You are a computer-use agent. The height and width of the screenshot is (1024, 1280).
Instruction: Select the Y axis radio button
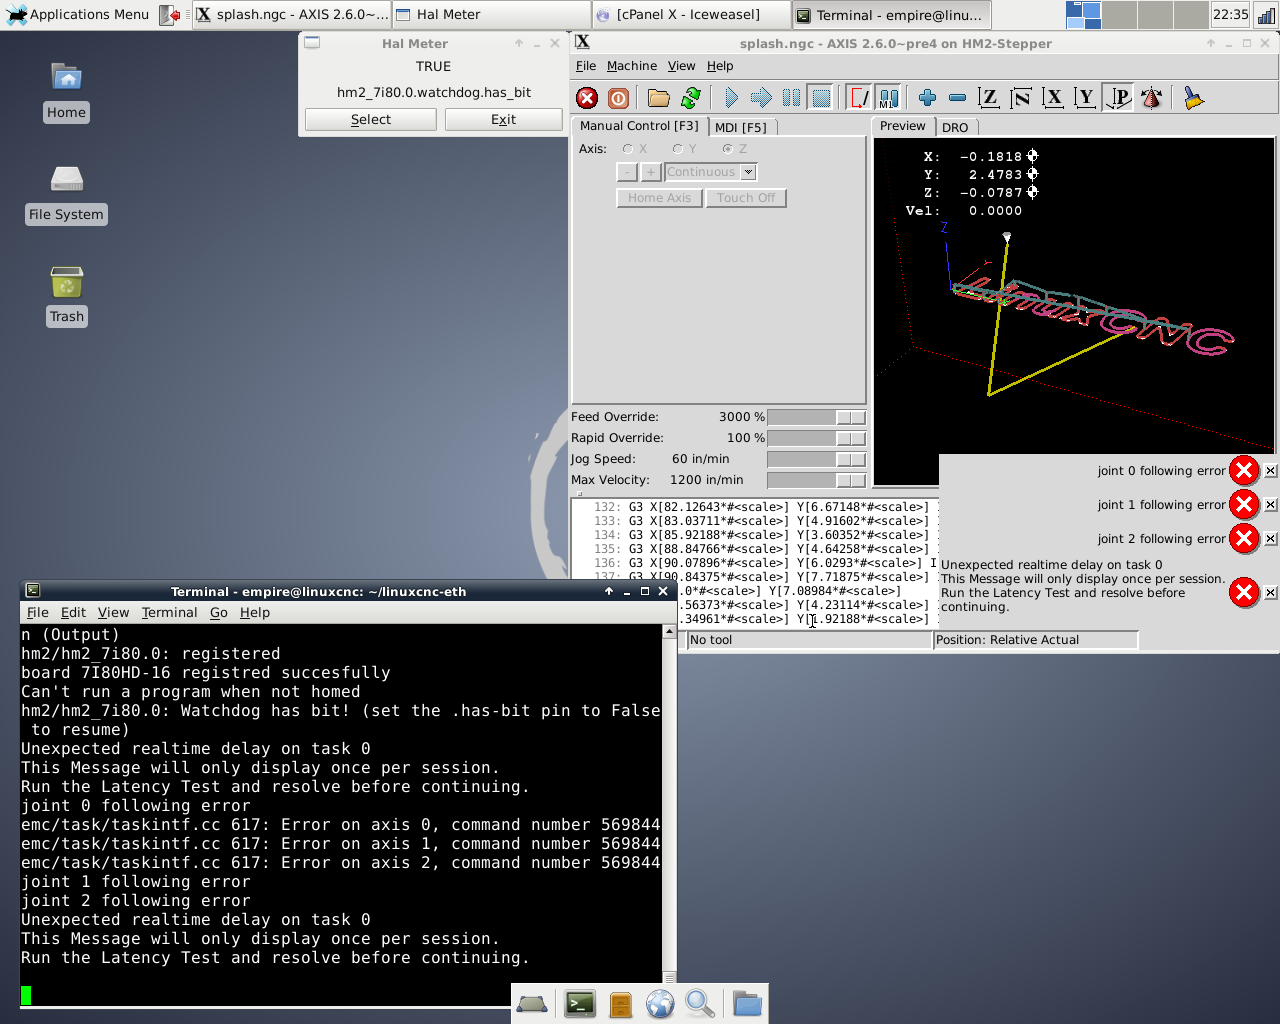(x=678, y=149)
